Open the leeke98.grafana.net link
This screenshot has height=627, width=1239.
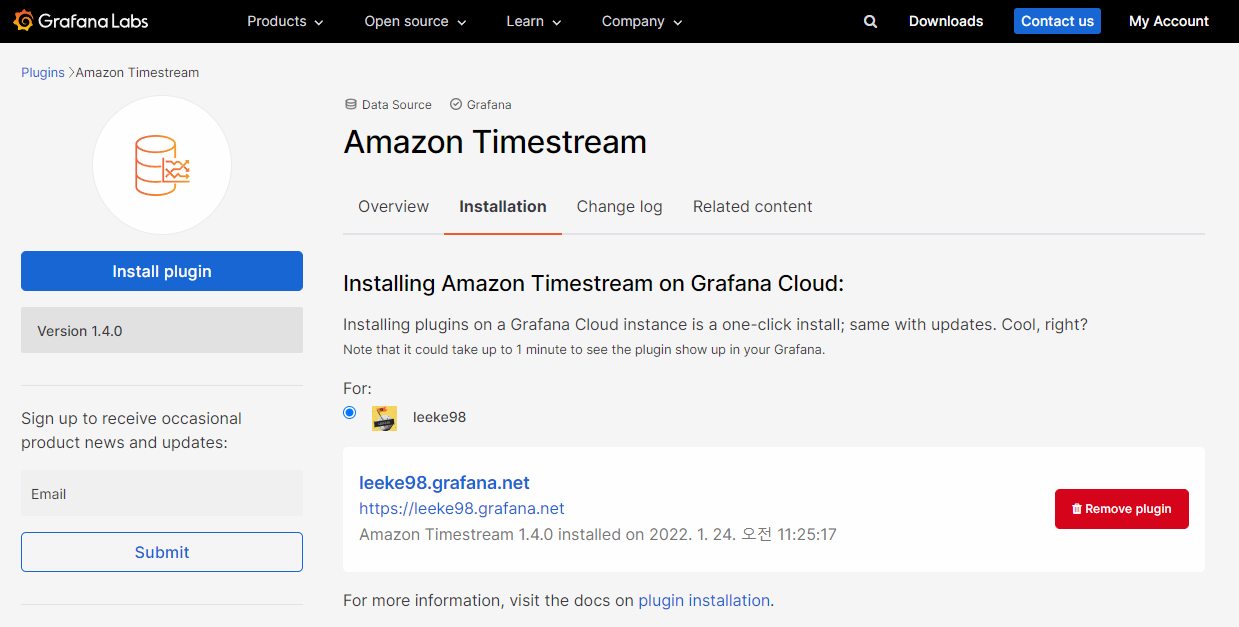click(444, 482)
